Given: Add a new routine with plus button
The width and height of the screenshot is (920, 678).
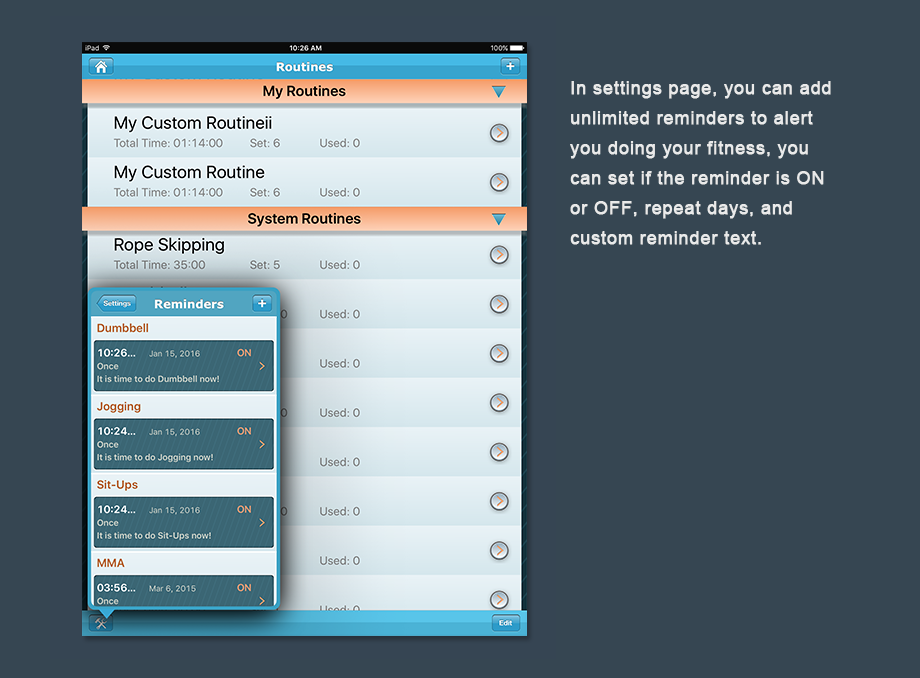Looking at the screenshot, I should [510, 67].
